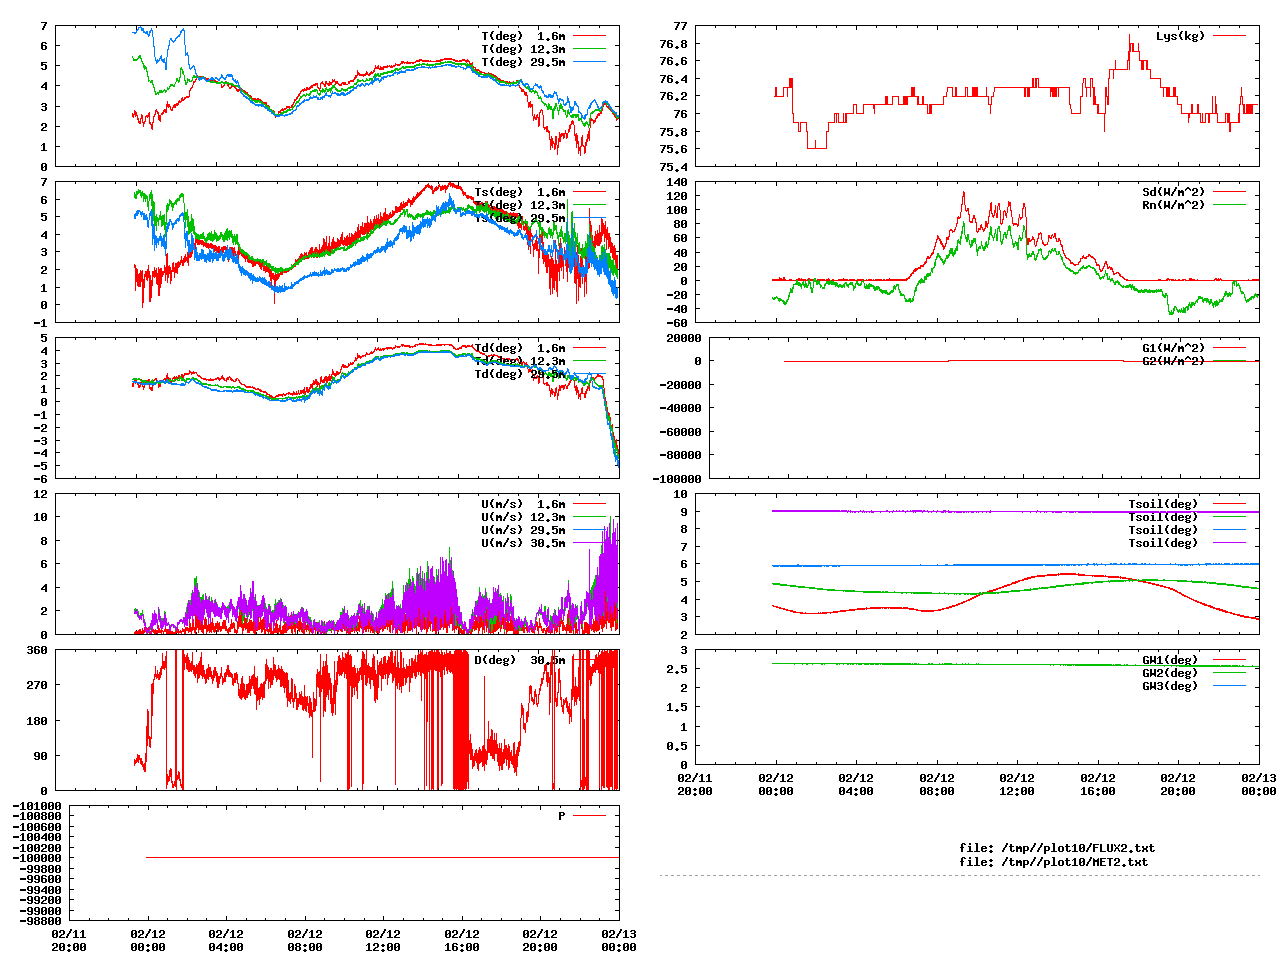The width and height of the screenshot is (1280, 960).
Task: Click the Tsoil(deg) label with purple line sample
Action: tap(1163, 543)
